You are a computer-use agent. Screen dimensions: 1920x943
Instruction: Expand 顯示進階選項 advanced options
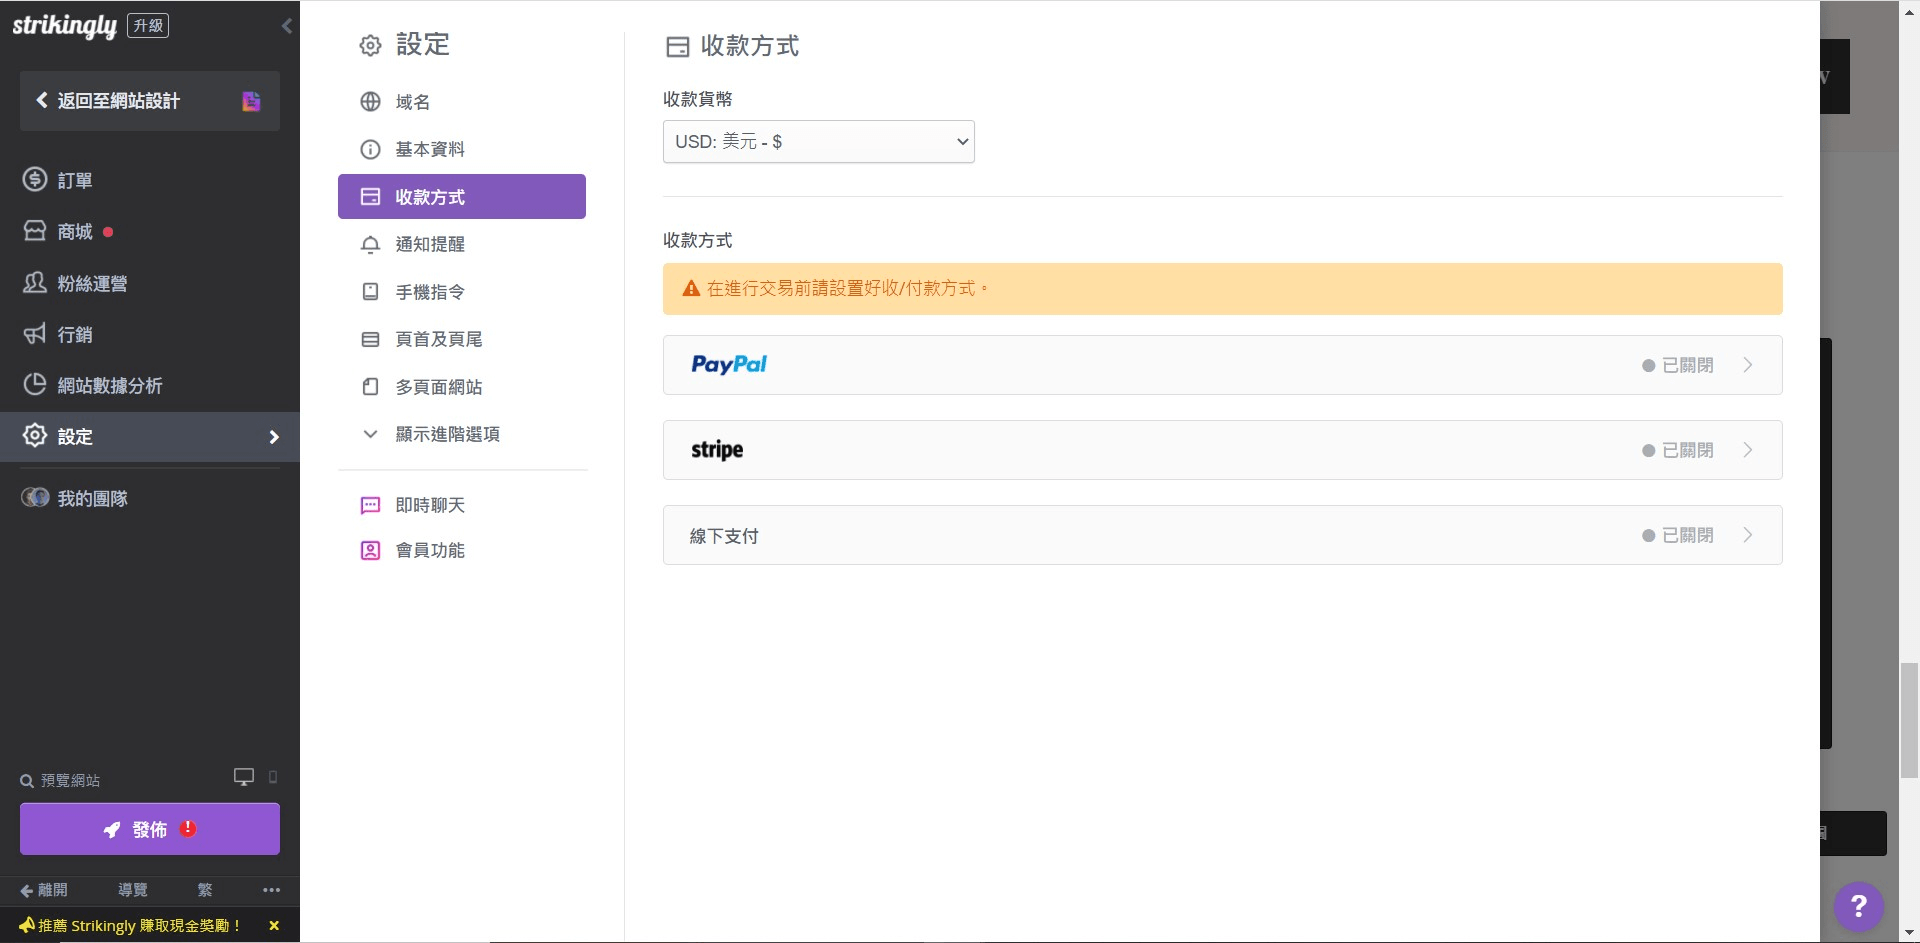click(447, 434)
